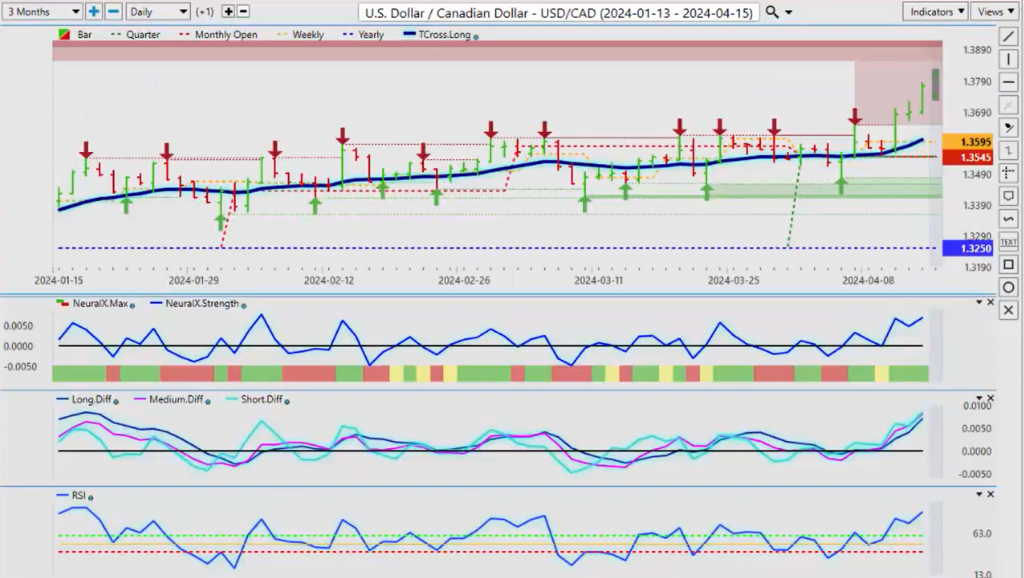Open the Views menu
This screenshot has width=1024, height=578.
(995, 12)
